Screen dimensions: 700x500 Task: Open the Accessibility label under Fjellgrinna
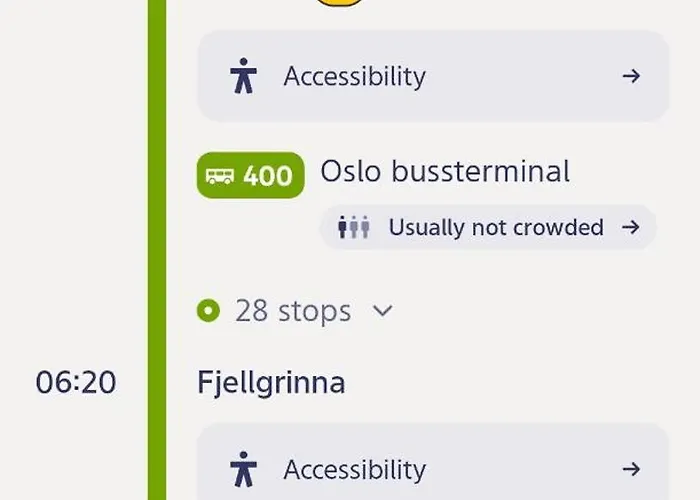click(x=354, y=469)
